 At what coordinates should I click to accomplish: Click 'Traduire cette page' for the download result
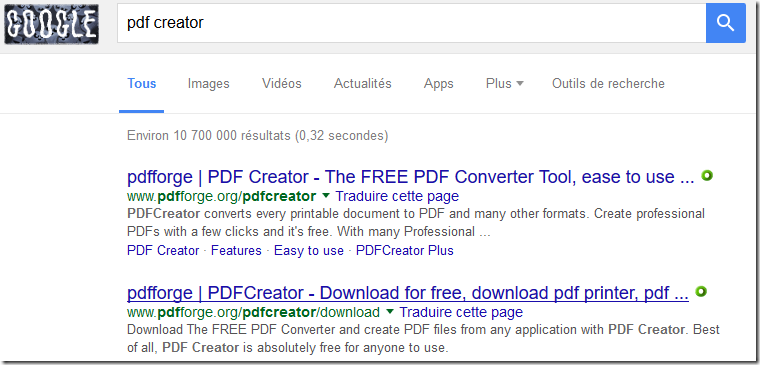pyautogui.click(x=461, y=312)
